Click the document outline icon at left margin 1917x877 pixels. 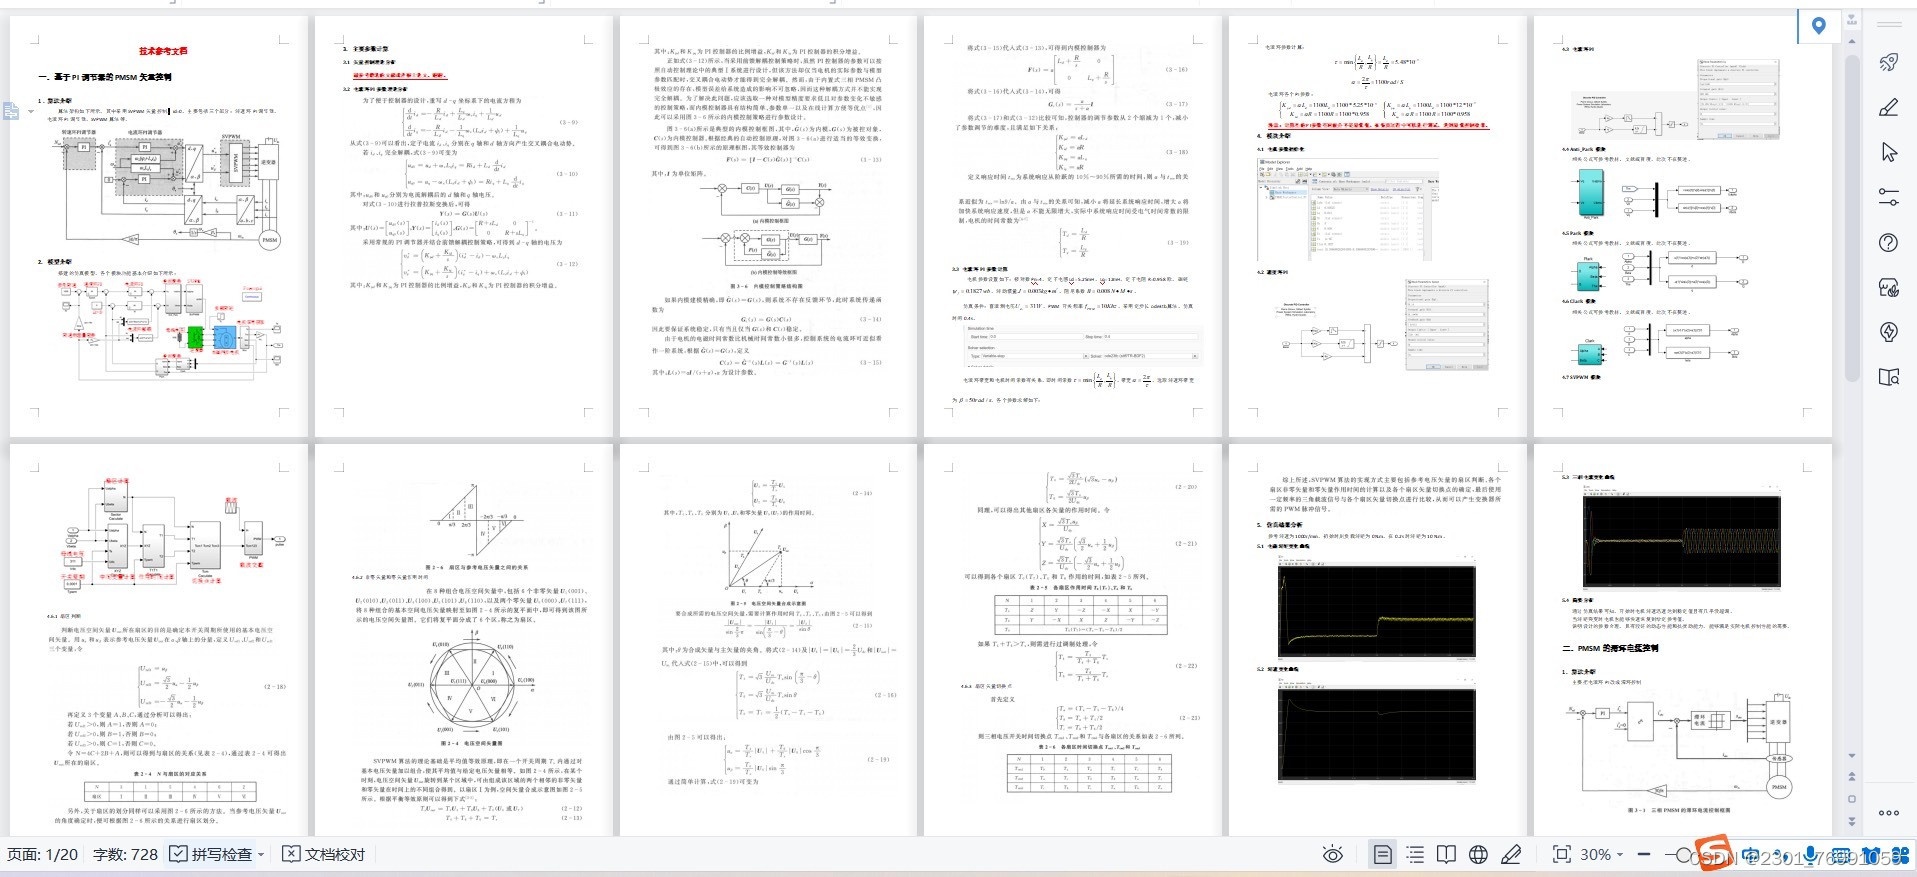(x=11, y=111)
